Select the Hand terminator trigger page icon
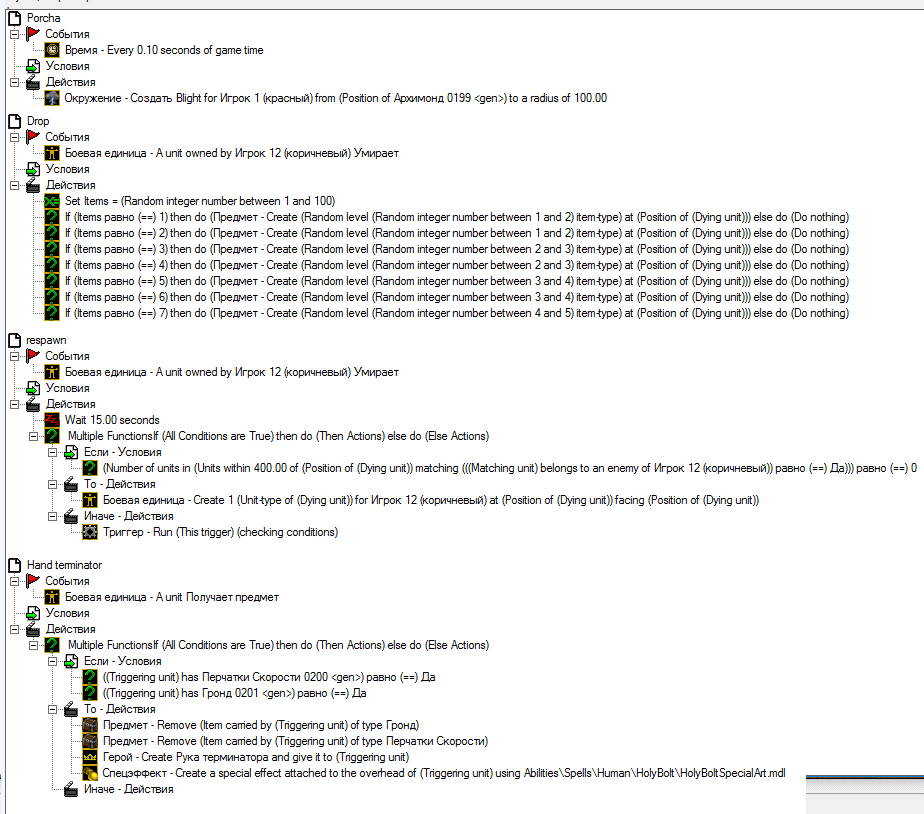This screenshot has height=814, width=924. (x=15, y=565)
